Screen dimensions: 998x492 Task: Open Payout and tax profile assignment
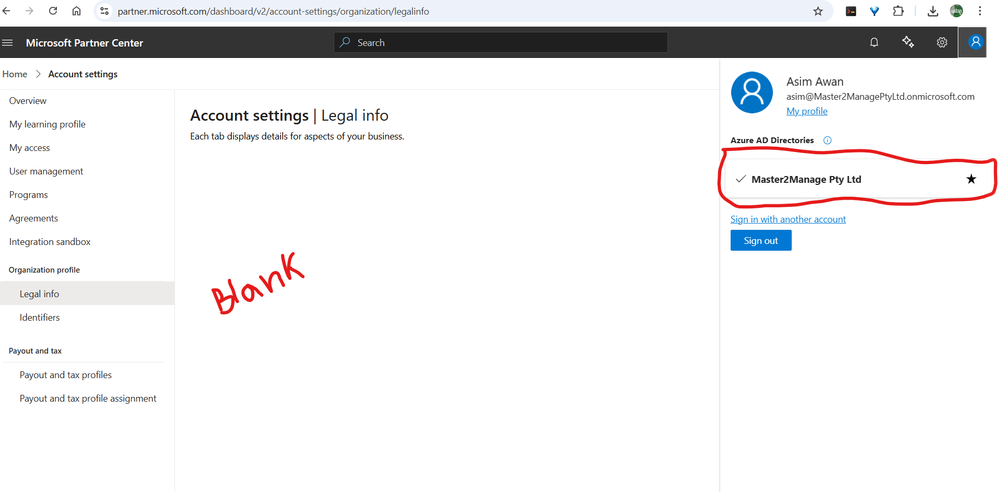point(88,398)
